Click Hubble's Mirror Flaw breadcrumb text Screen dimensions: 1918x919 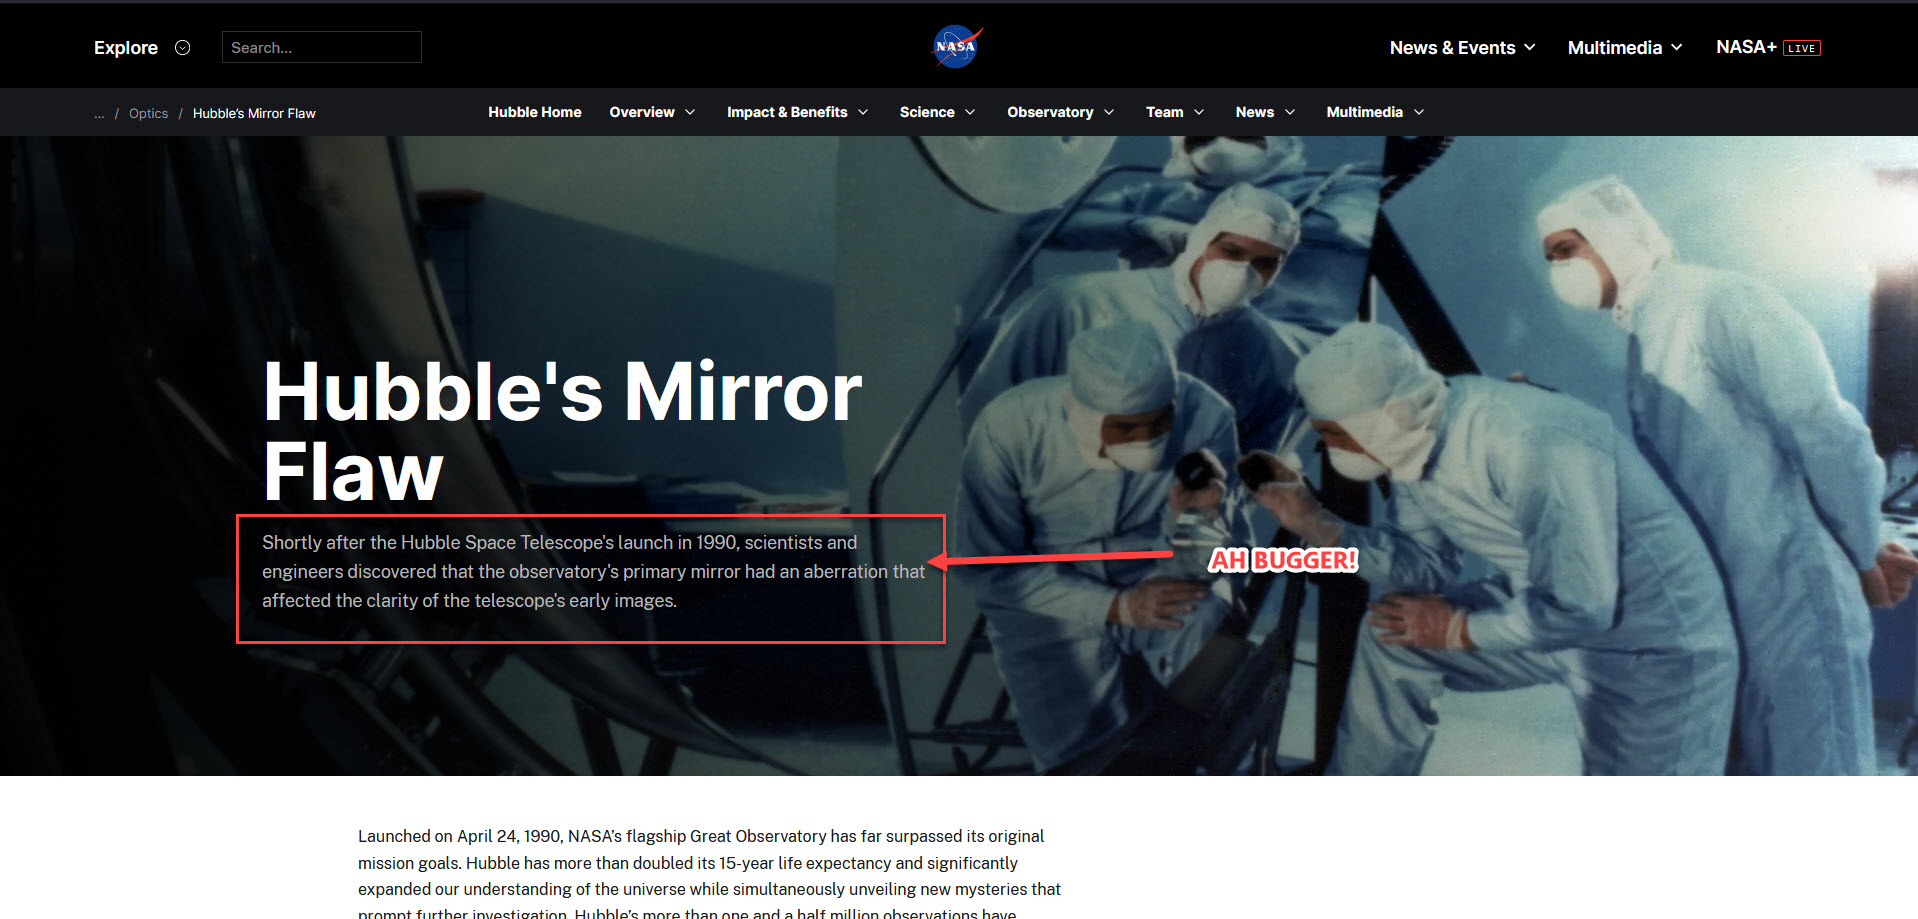254,113
